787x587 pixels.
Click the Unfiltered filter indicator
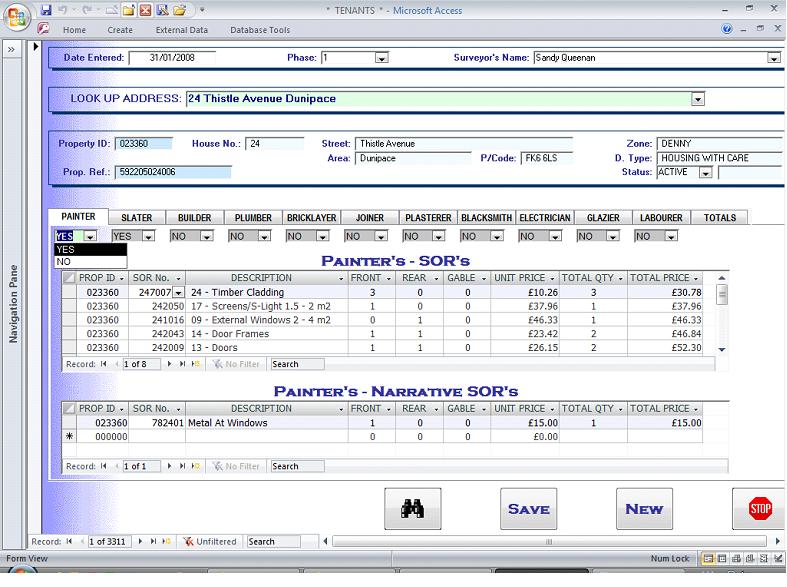tap(210, 541)
